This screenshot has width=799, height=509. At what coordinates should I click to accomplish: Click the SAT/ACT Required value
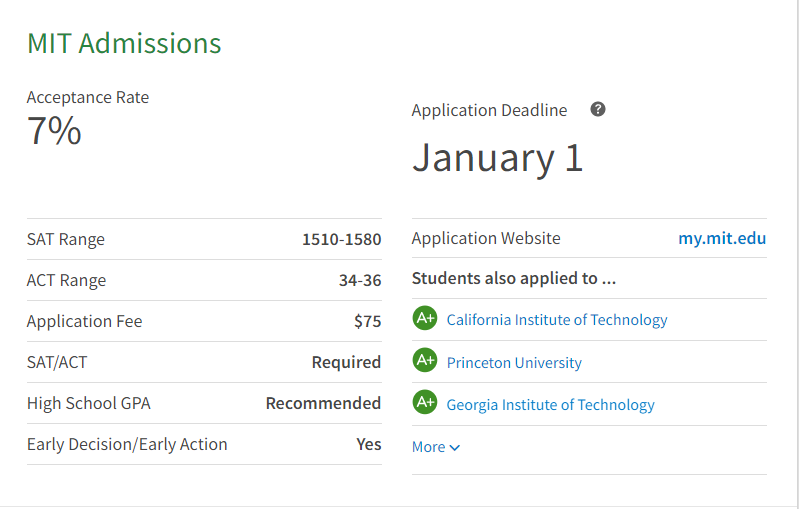point(346,362)
